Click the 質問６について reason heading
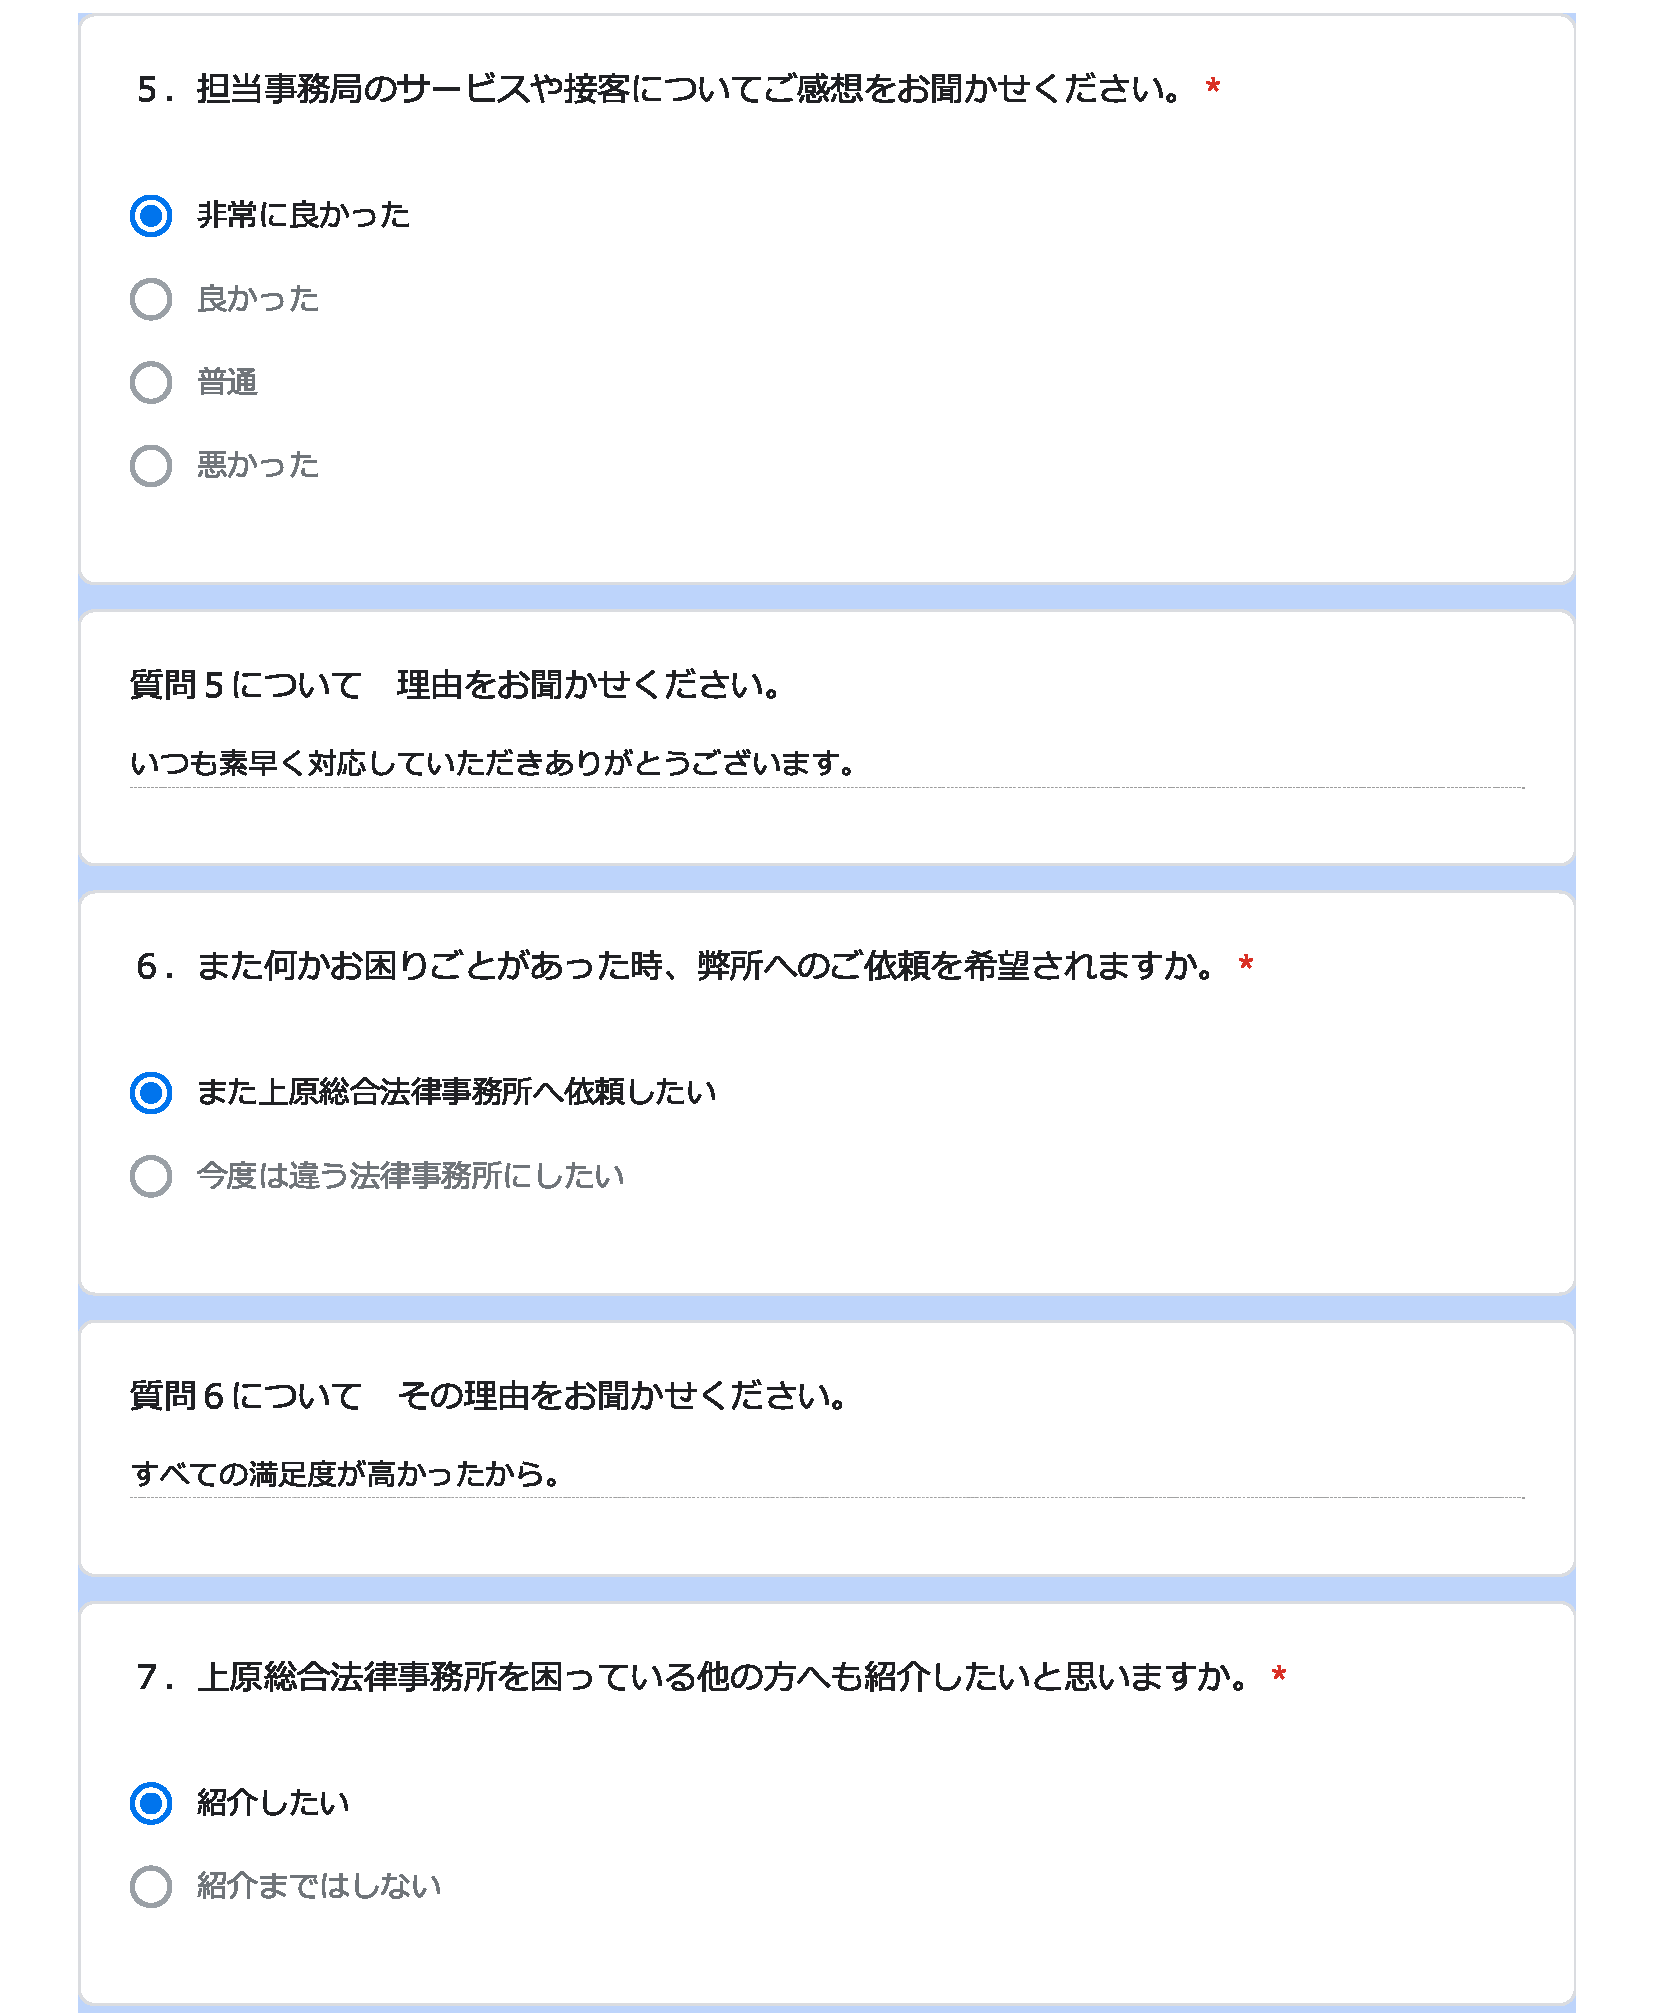Viewport: 1654px width, 2013px height. pyautogui.click(x=490, y=1396)
